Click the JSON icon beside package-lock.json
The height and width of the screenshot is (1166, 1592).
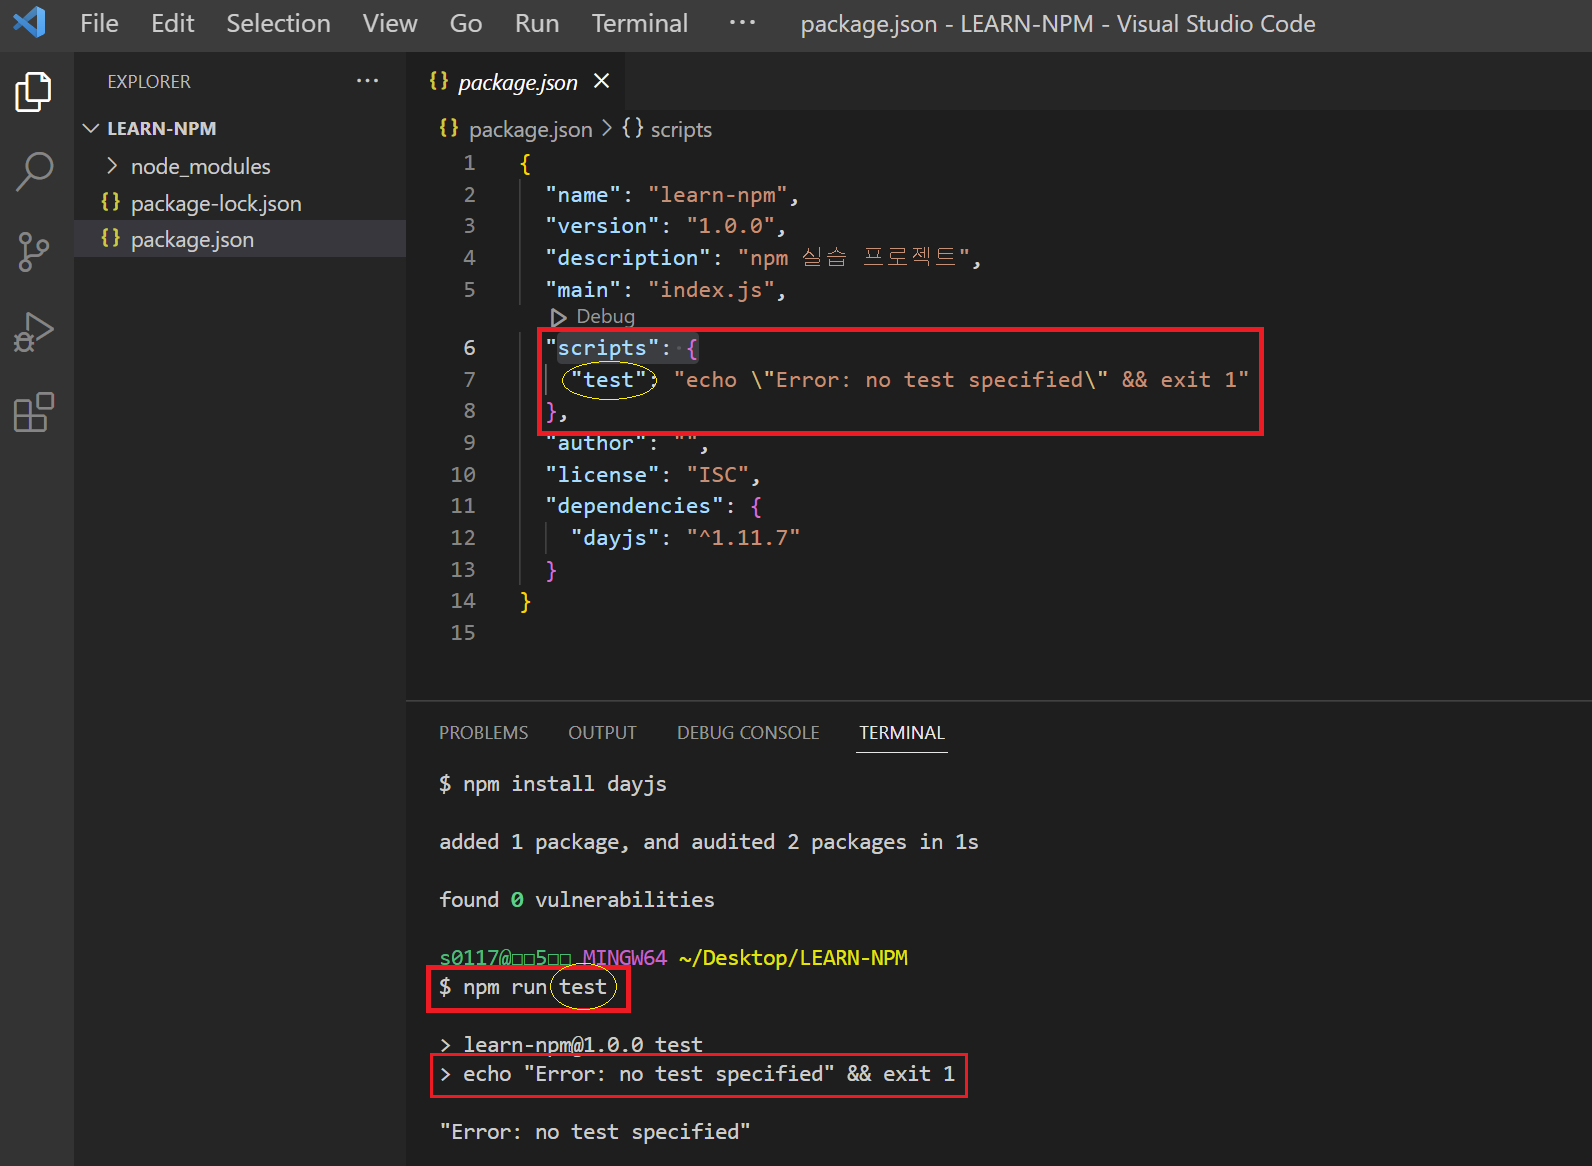(111, 202)
